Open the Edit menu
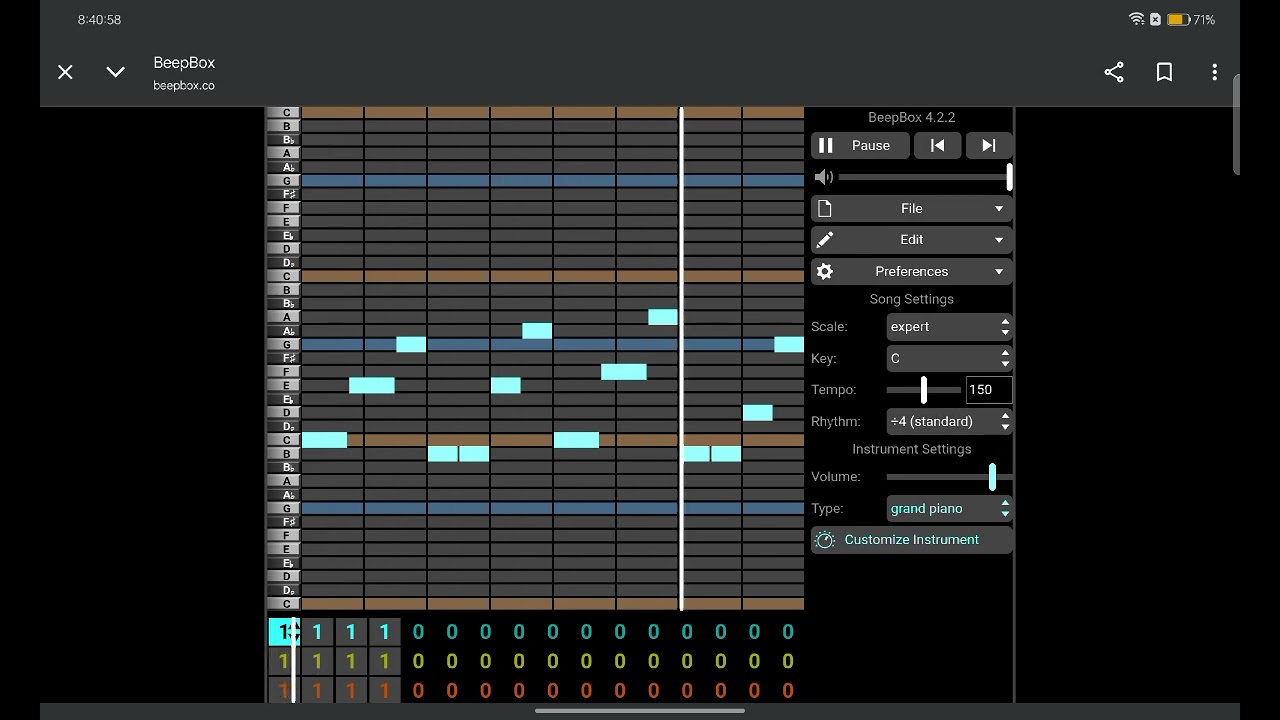 point(912,240)
